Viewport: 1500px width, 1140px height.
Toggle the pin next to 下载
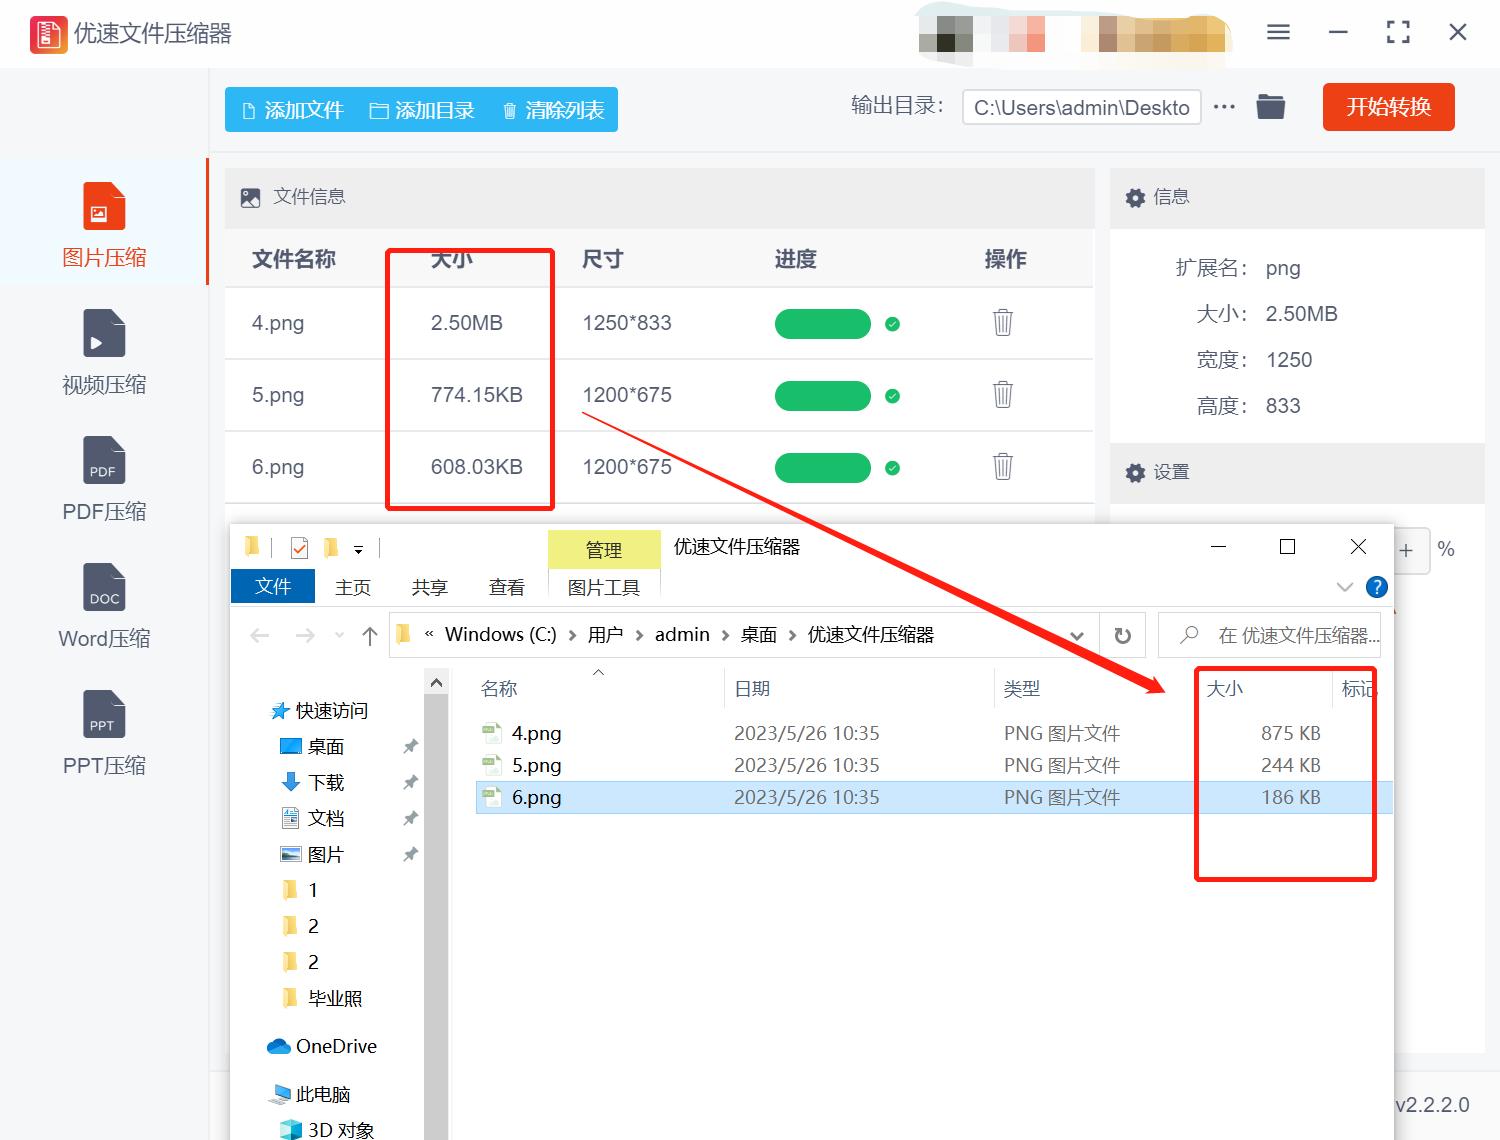(410, 782)
